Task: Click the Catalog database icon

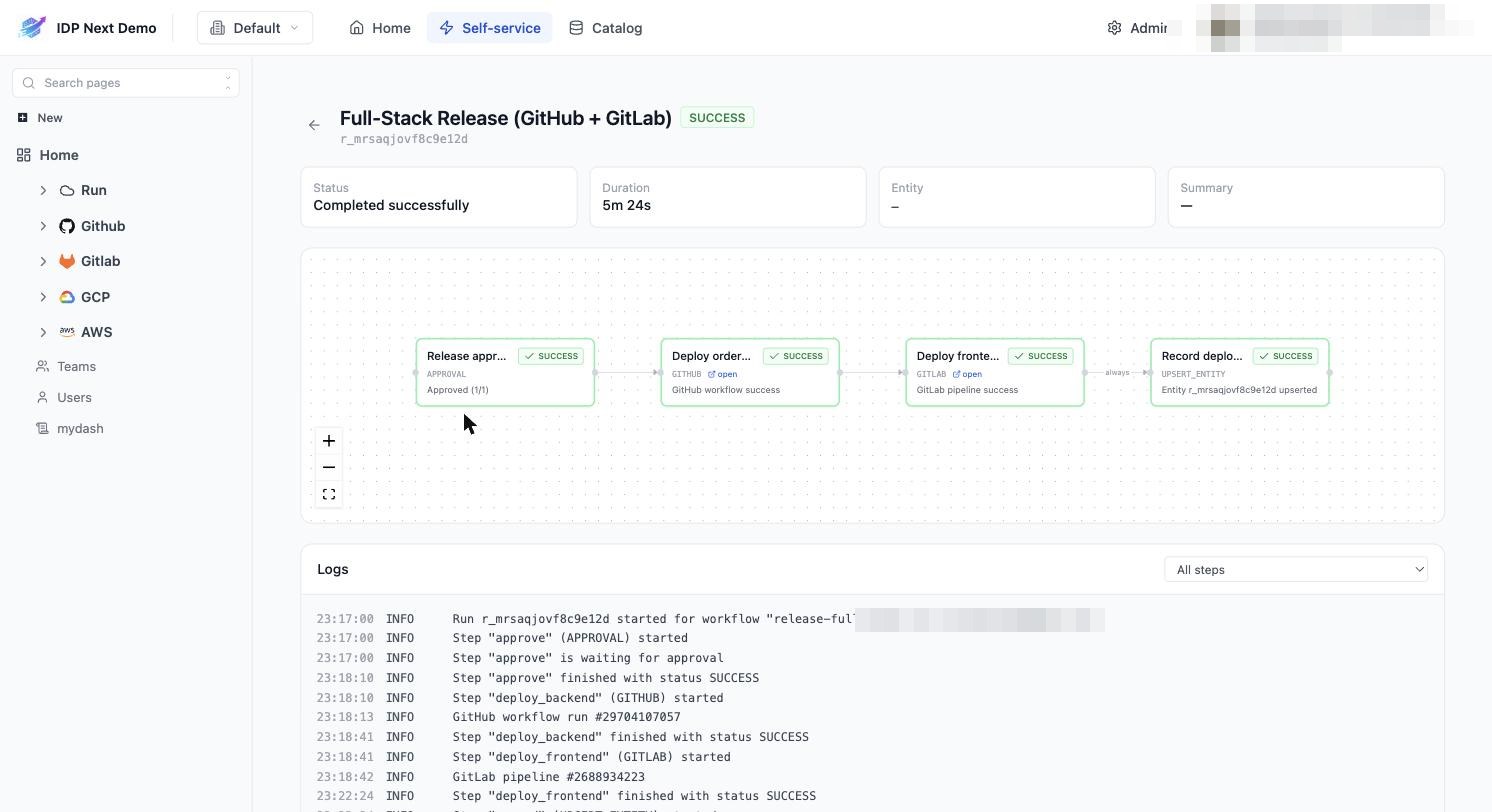Action: [576, 28]
